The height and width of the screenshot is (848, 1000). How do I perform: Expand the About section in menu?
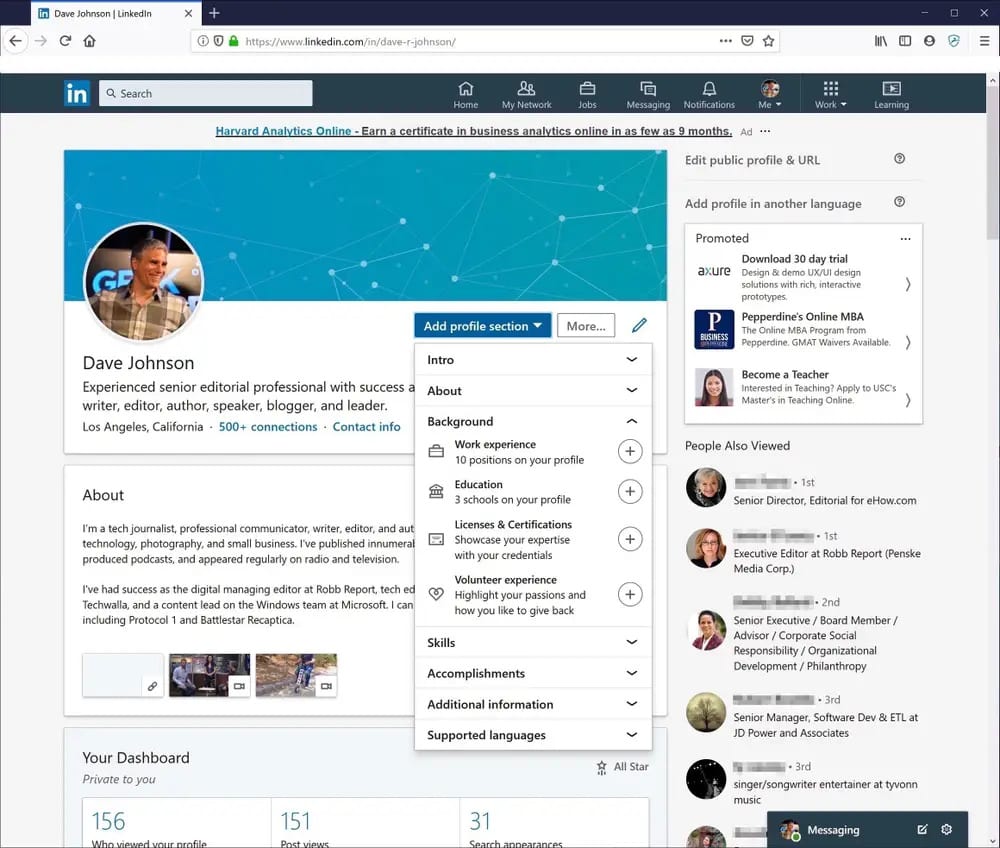pyautogui.click(x=533, y=391)
